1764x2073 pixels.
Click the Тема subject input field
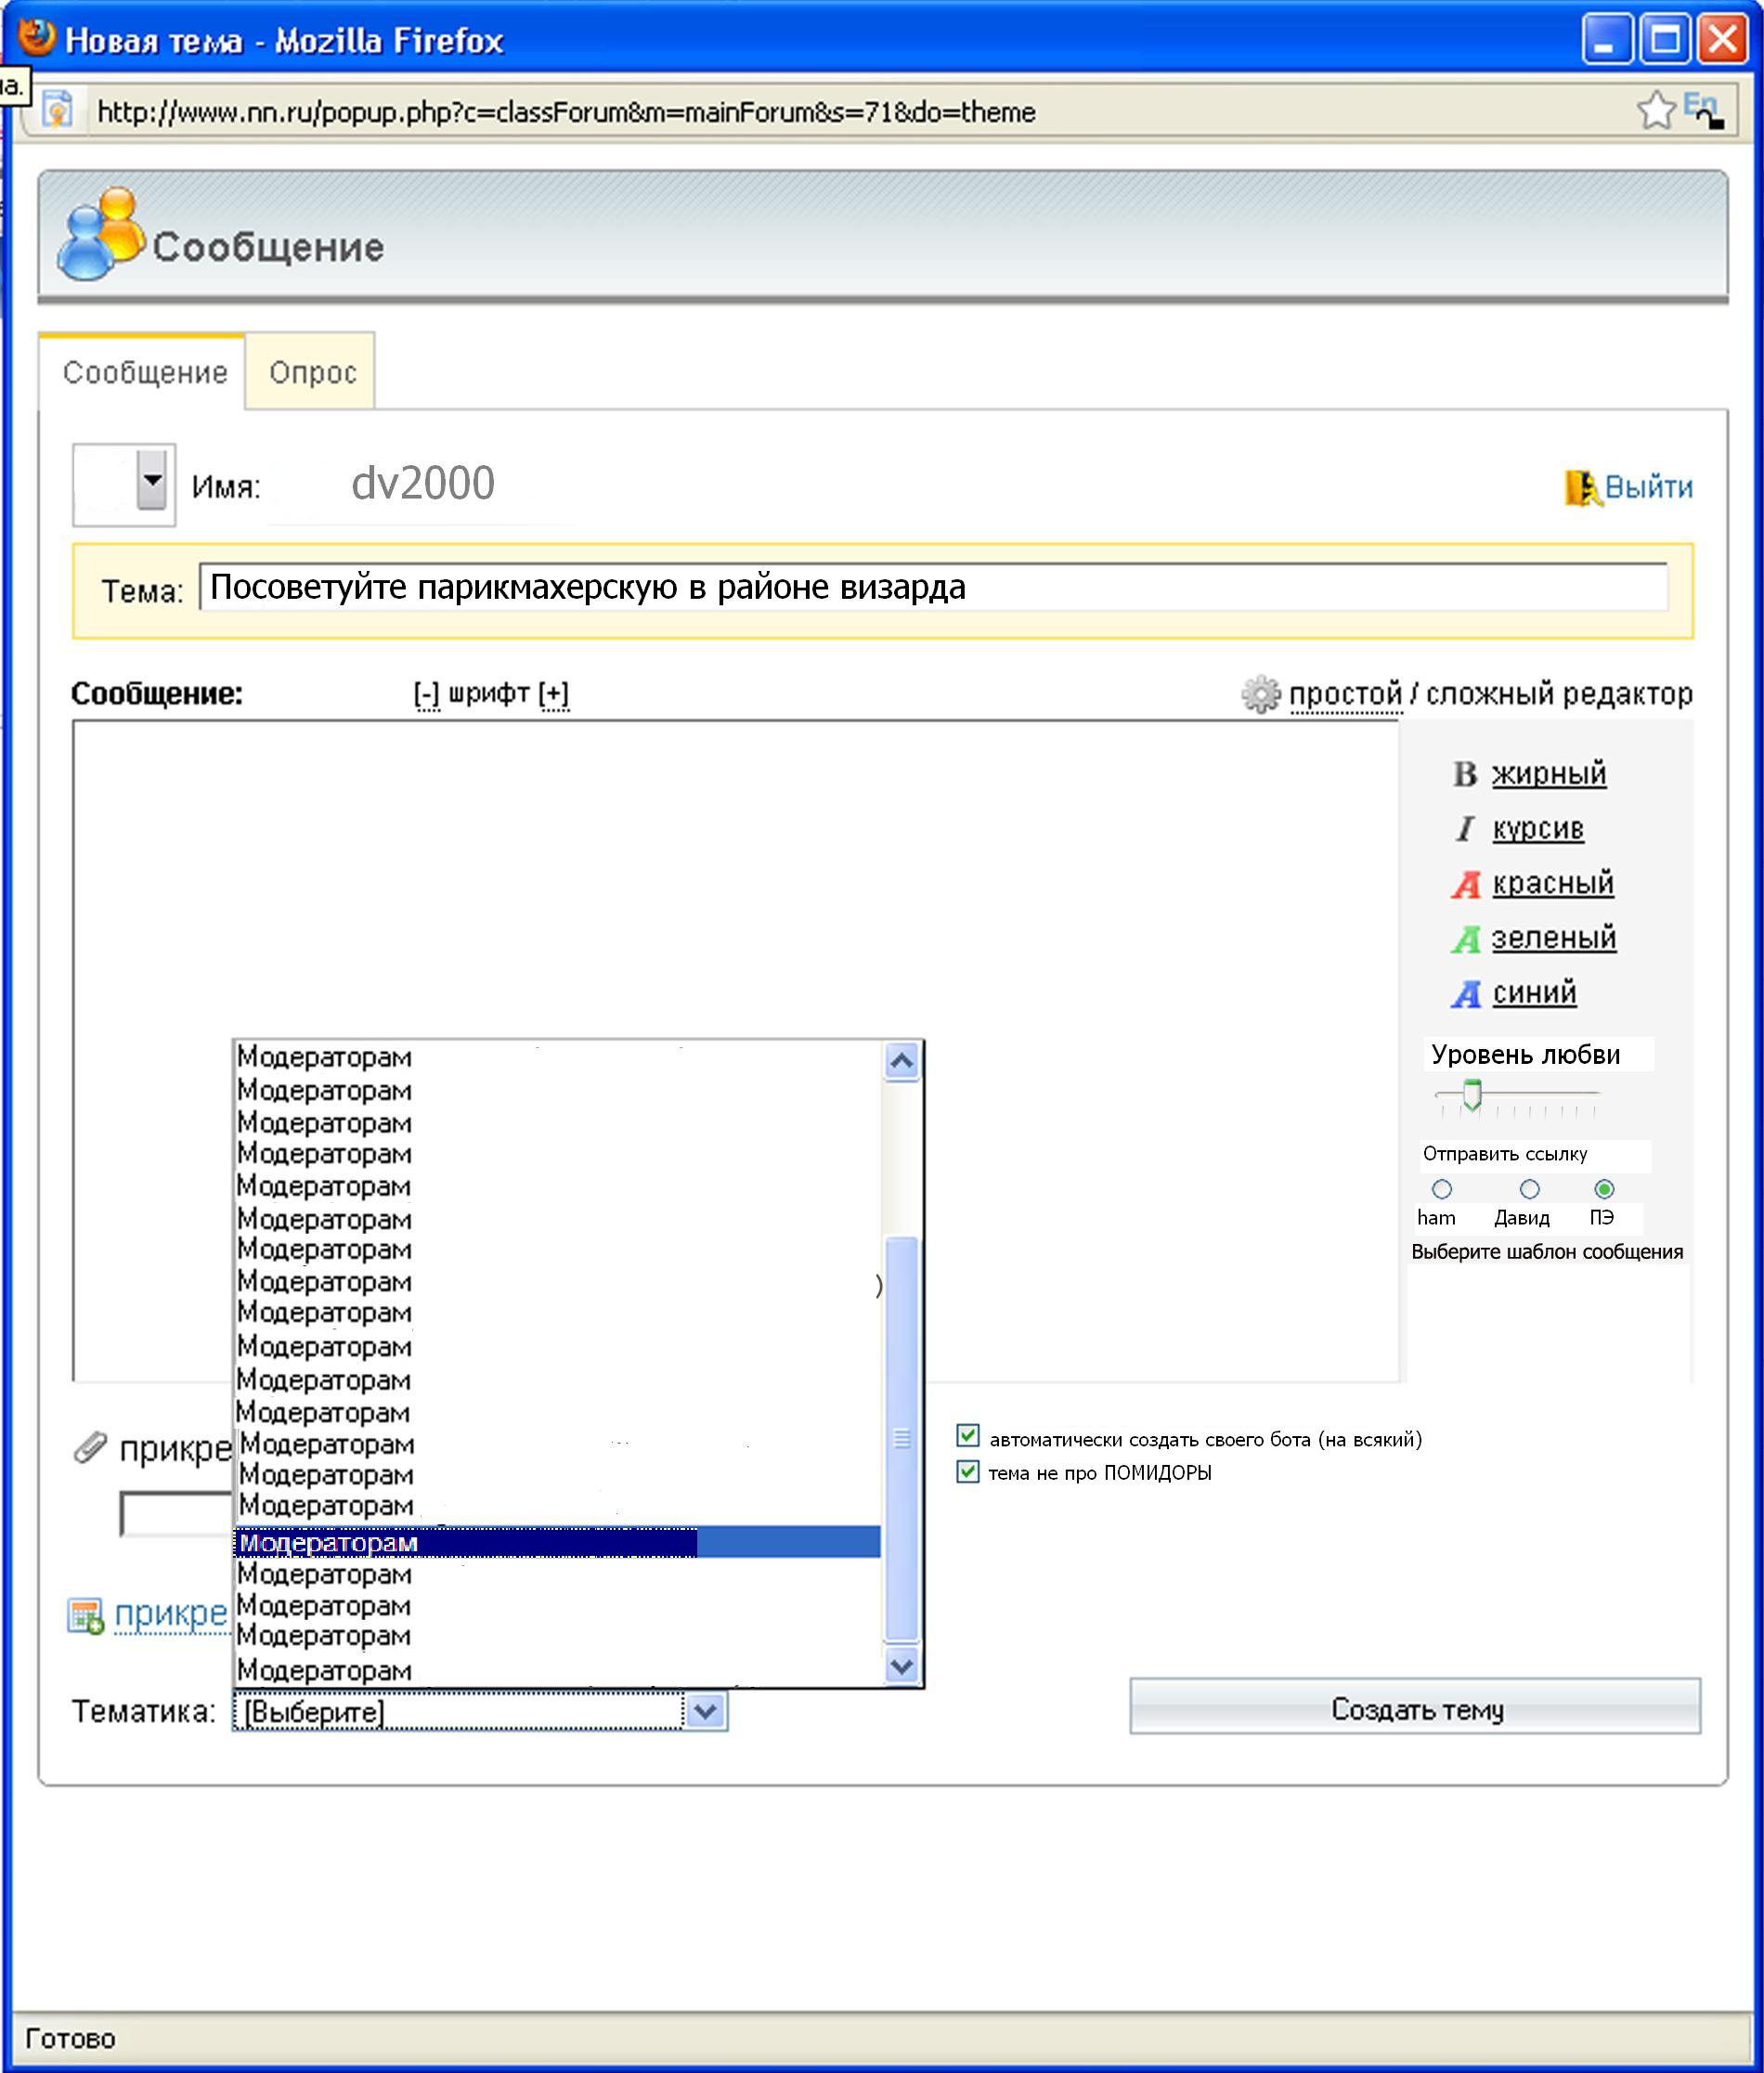pyautogui.click(x=933, y=587)
